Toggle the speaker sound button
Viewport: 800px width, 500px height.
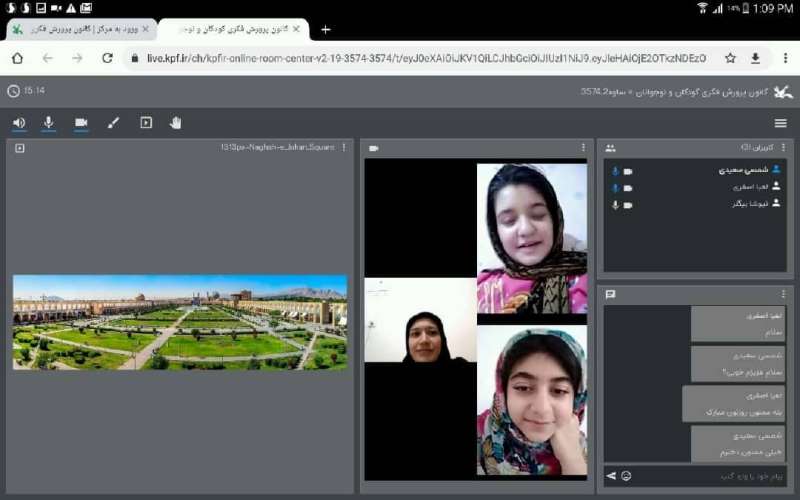19,123
